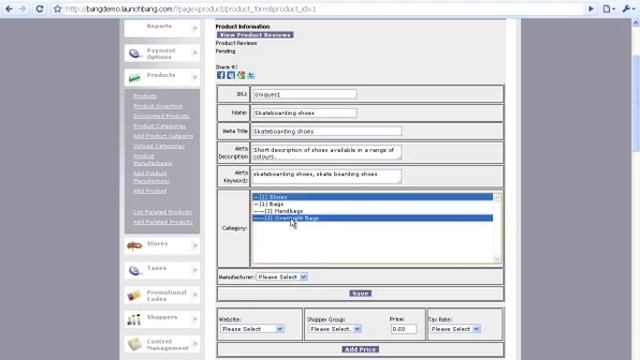Click the browser forward arrow
The height and width of the screenshot is (360, 640).
point(22,9)
